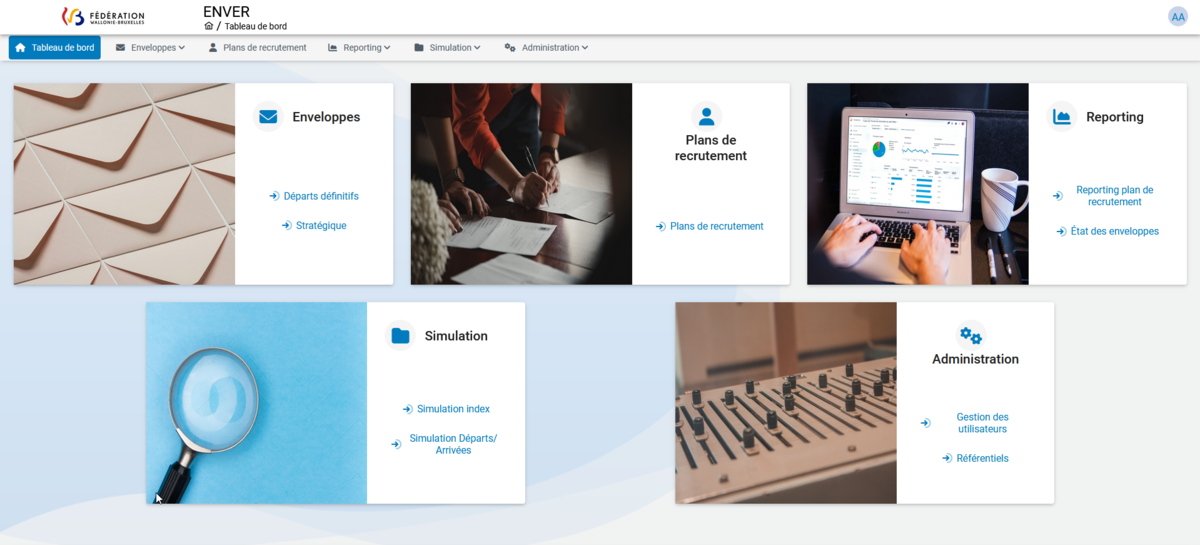The image size is (1200, 545).
Task: Open the Stratégique link
Action: click(321, 226)
